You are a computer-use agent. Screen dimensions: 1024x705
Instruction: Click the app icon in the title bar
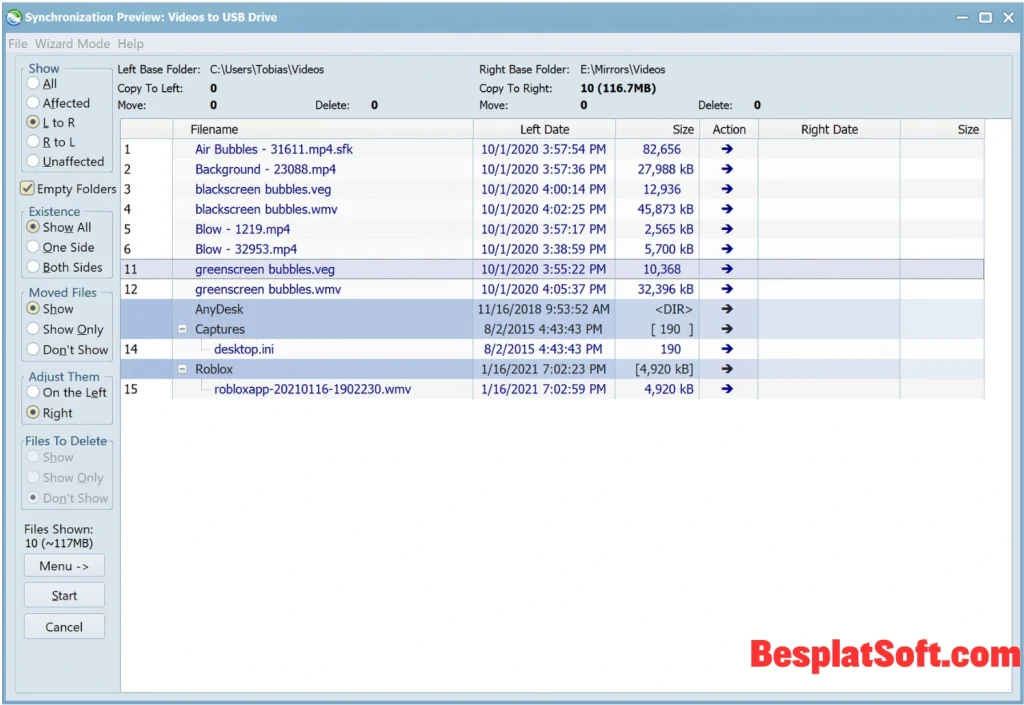14,17
